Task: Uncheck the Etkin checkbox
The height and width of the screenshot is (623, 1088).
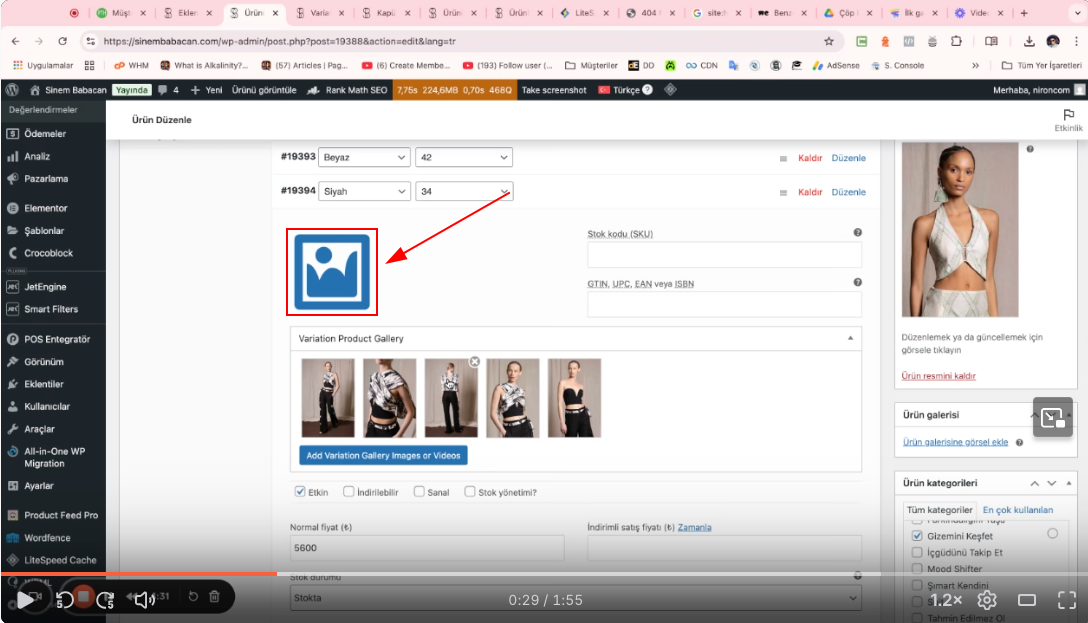Action: point(300,491)
